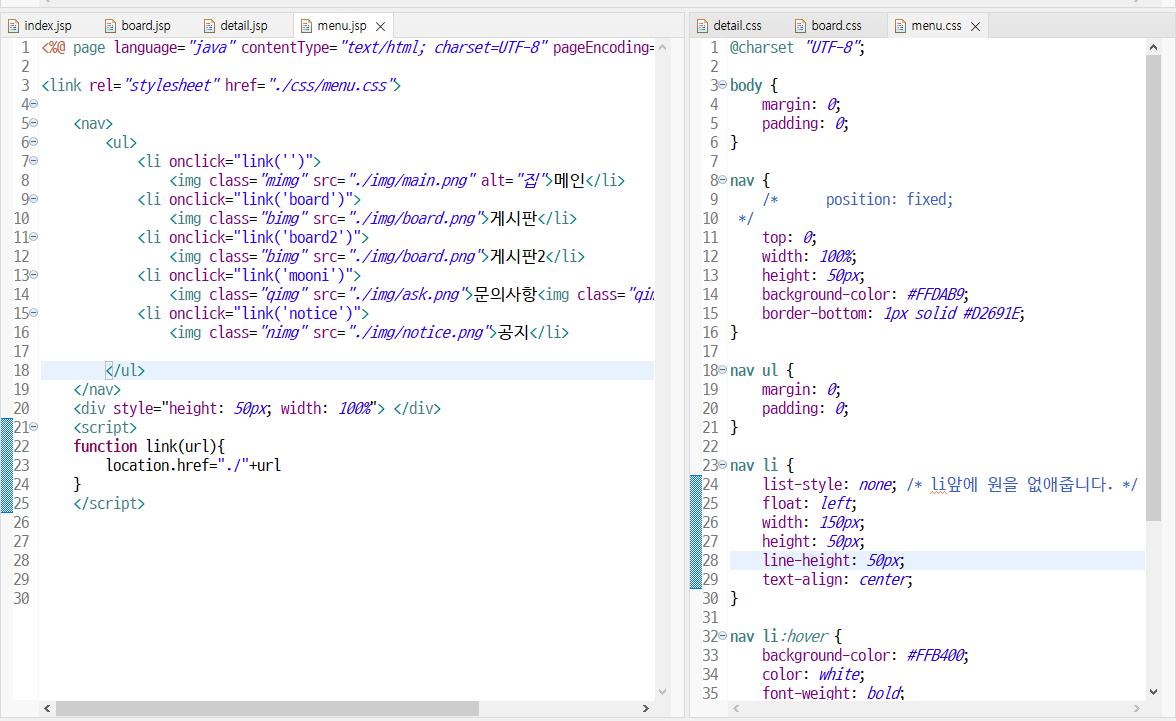This screenshot has width=1176, height=721.
Task: Click the board.jsp file icon
Action: [x=110, y=26]
